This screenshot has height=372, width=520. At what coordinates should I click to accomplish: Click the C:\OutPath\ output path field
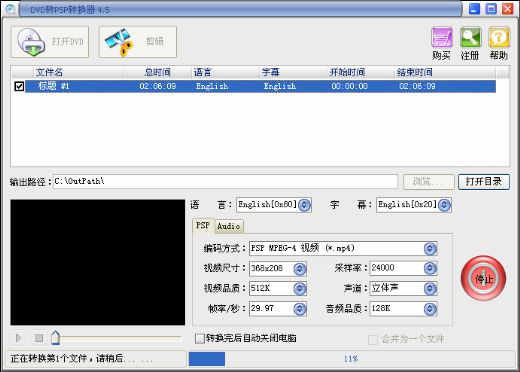click(226, 182)
